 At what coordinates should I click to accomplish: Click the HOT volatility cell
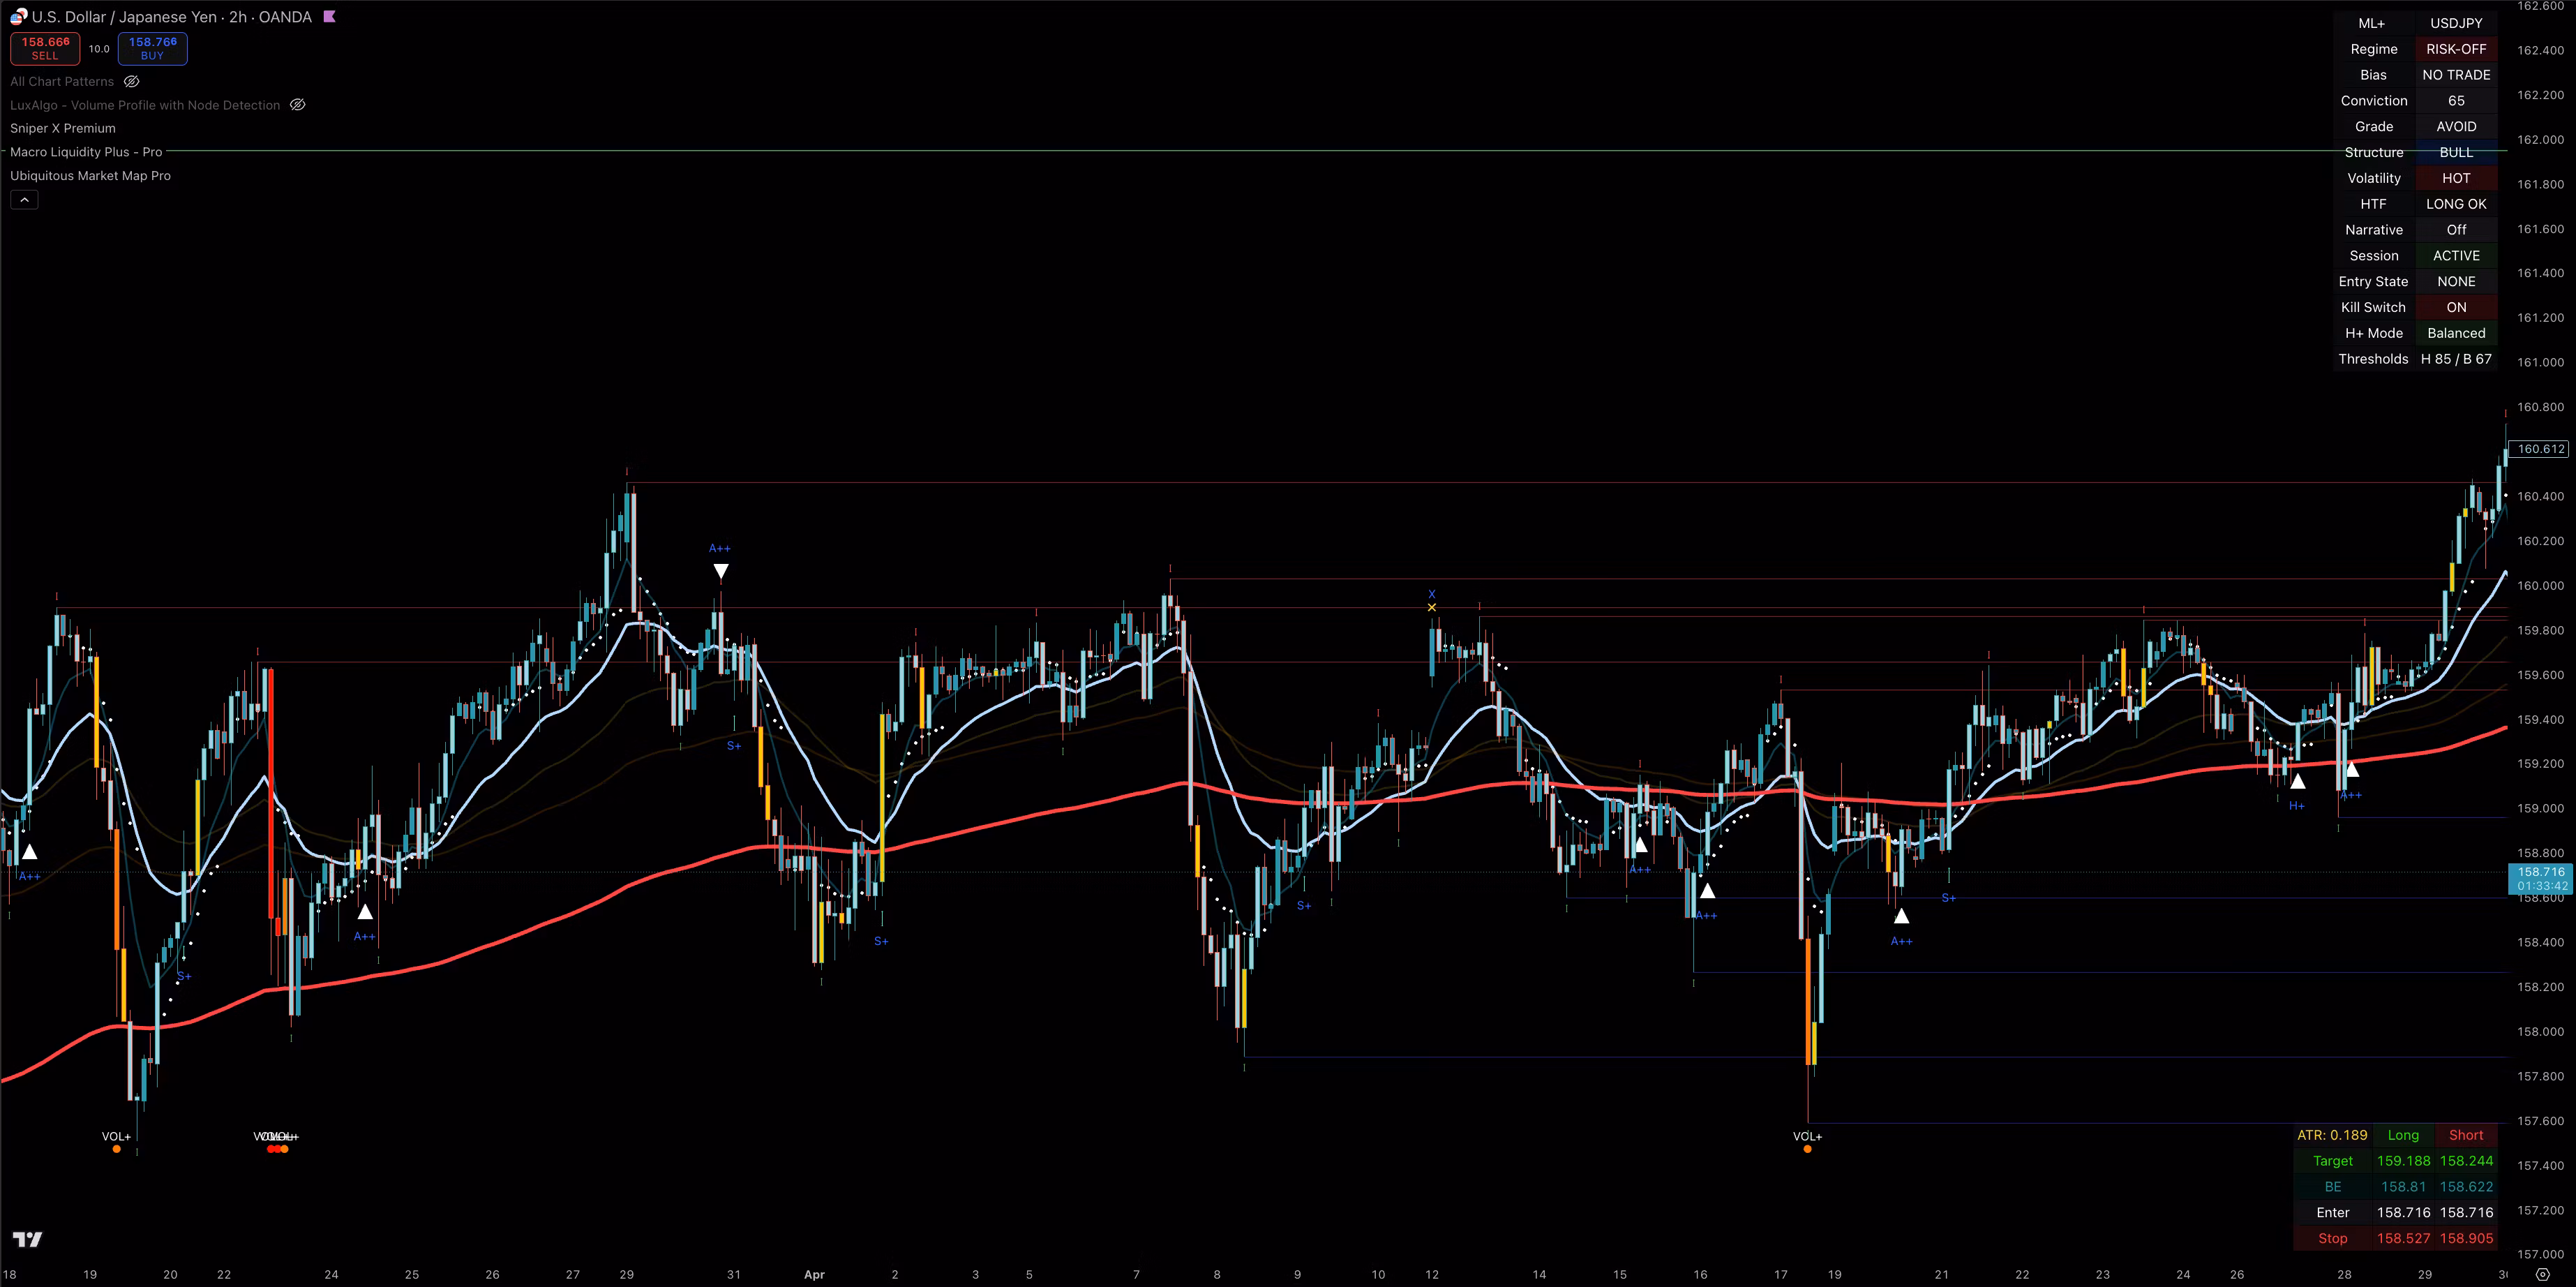click(2456, 178)
